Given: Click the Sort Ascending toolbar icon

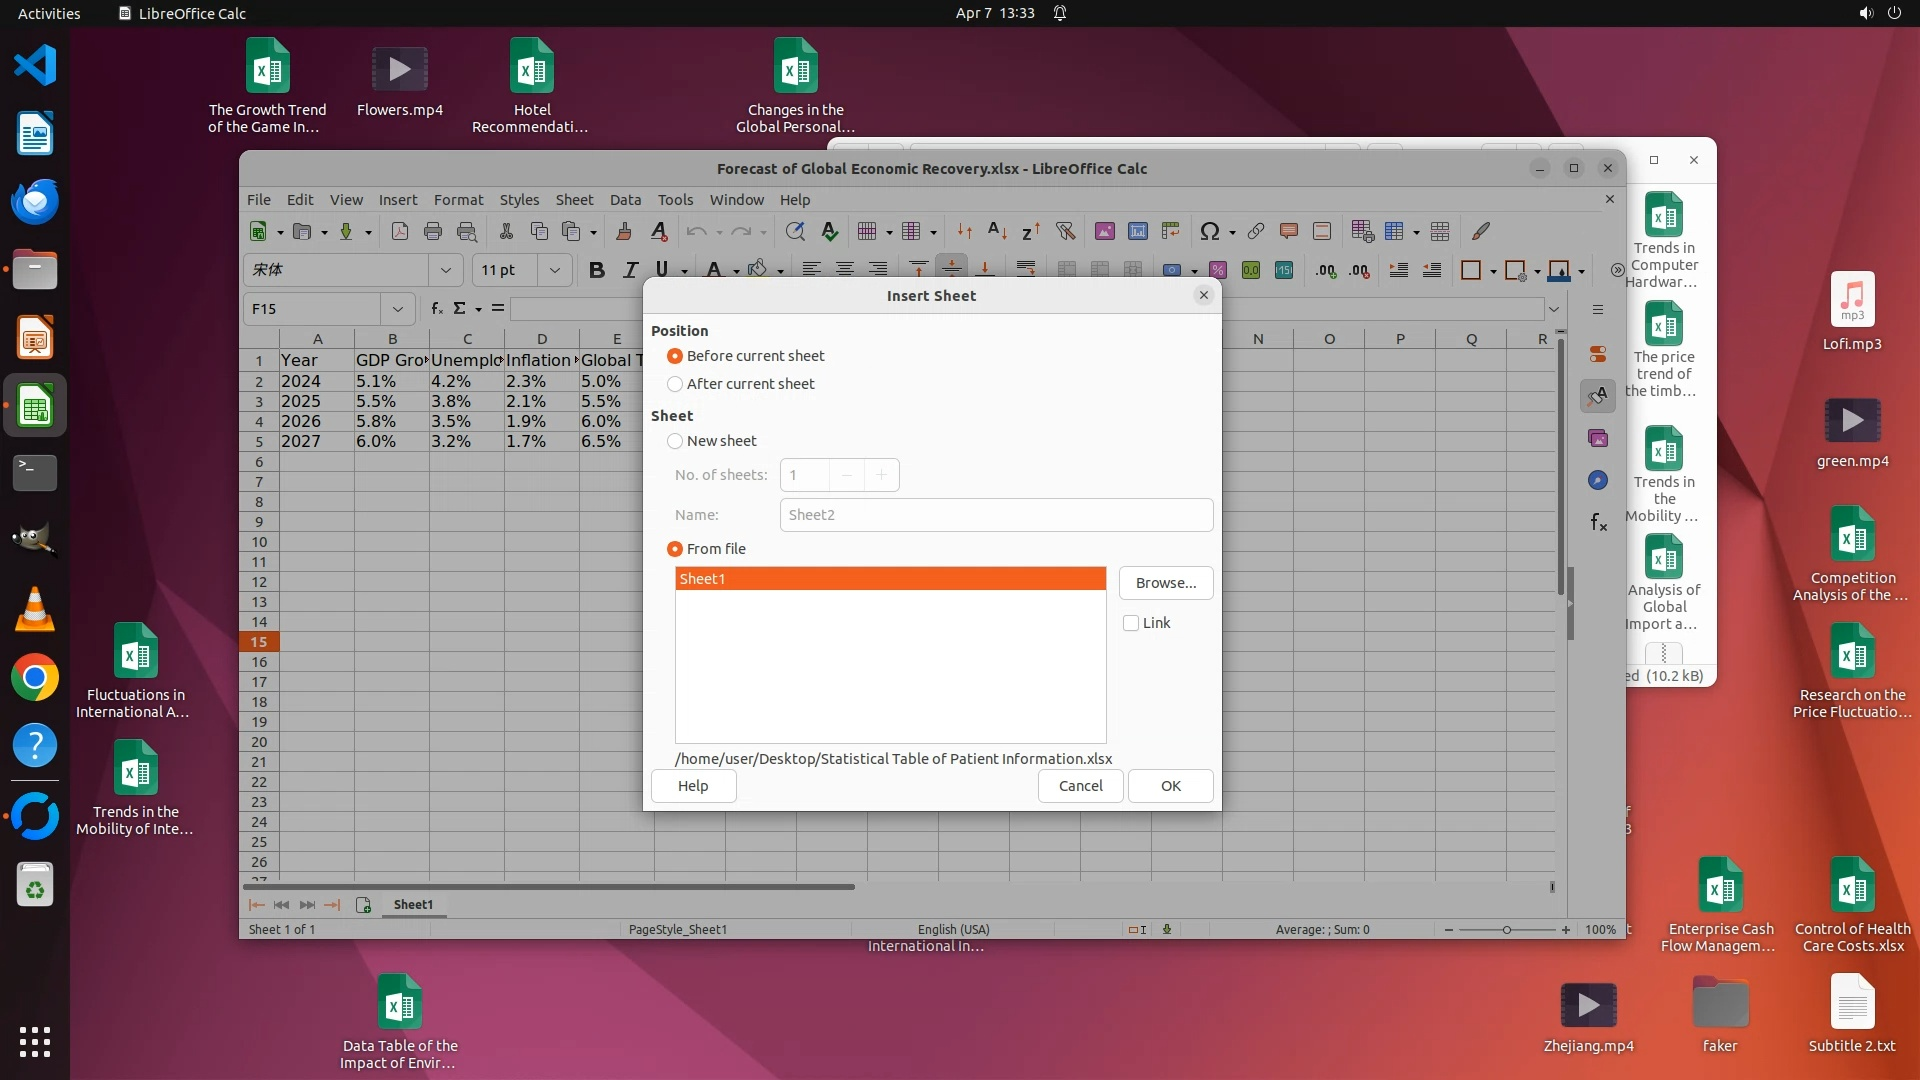Looking at the screenshot, I should pyautogui.click(x=997, y=232).
